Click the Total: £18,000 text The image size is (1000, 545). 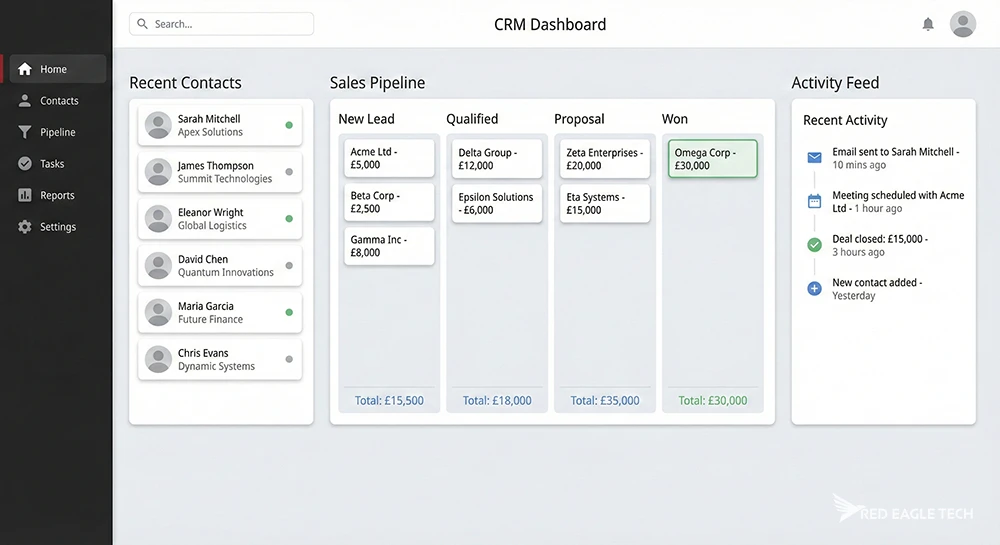(x=497, y=400)
